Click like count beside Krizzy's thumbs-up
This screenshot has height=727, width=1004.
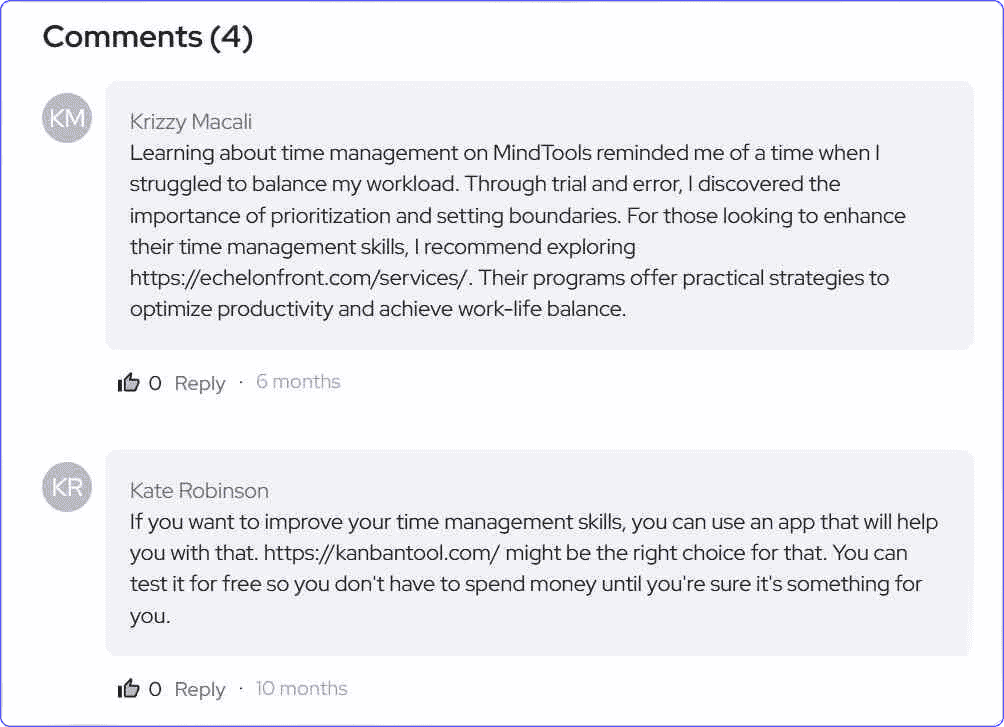[155, 383]
